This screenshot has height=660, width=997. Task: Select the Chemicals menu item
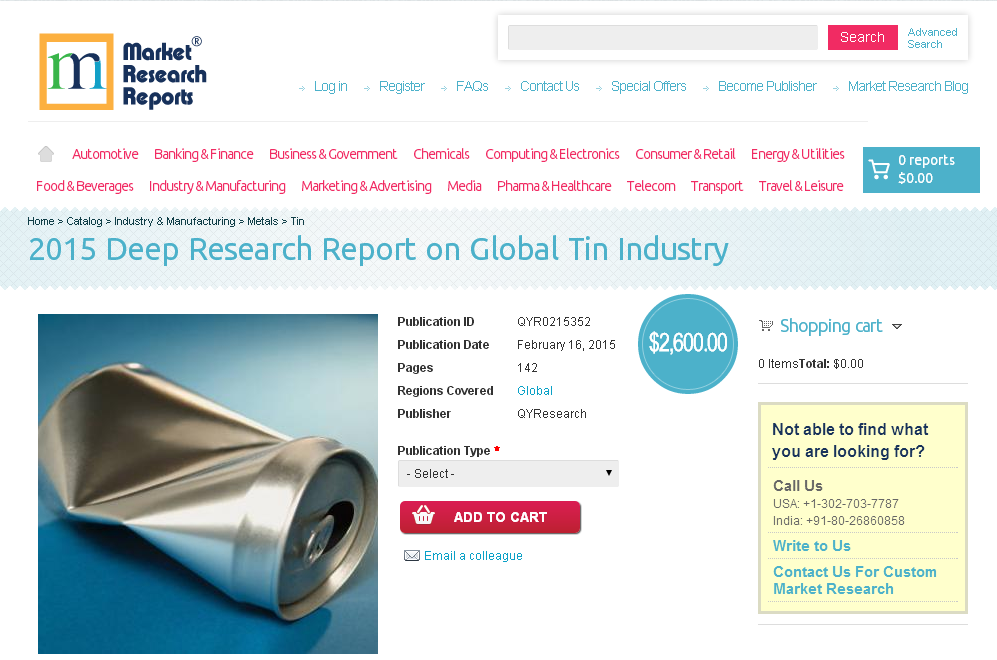pos(441,154)
